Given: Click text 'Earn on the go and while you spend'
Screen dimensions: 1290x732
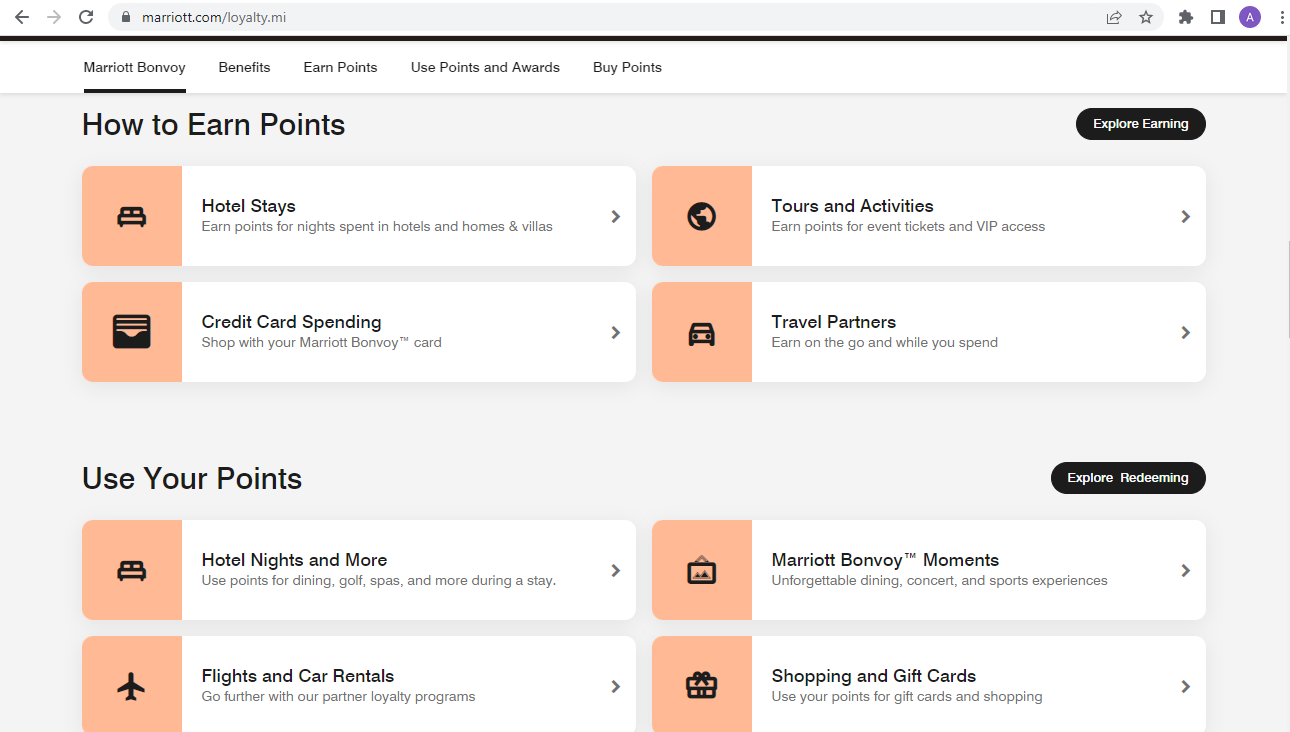Looking at the screenshot, I should (x=884, y=343).
